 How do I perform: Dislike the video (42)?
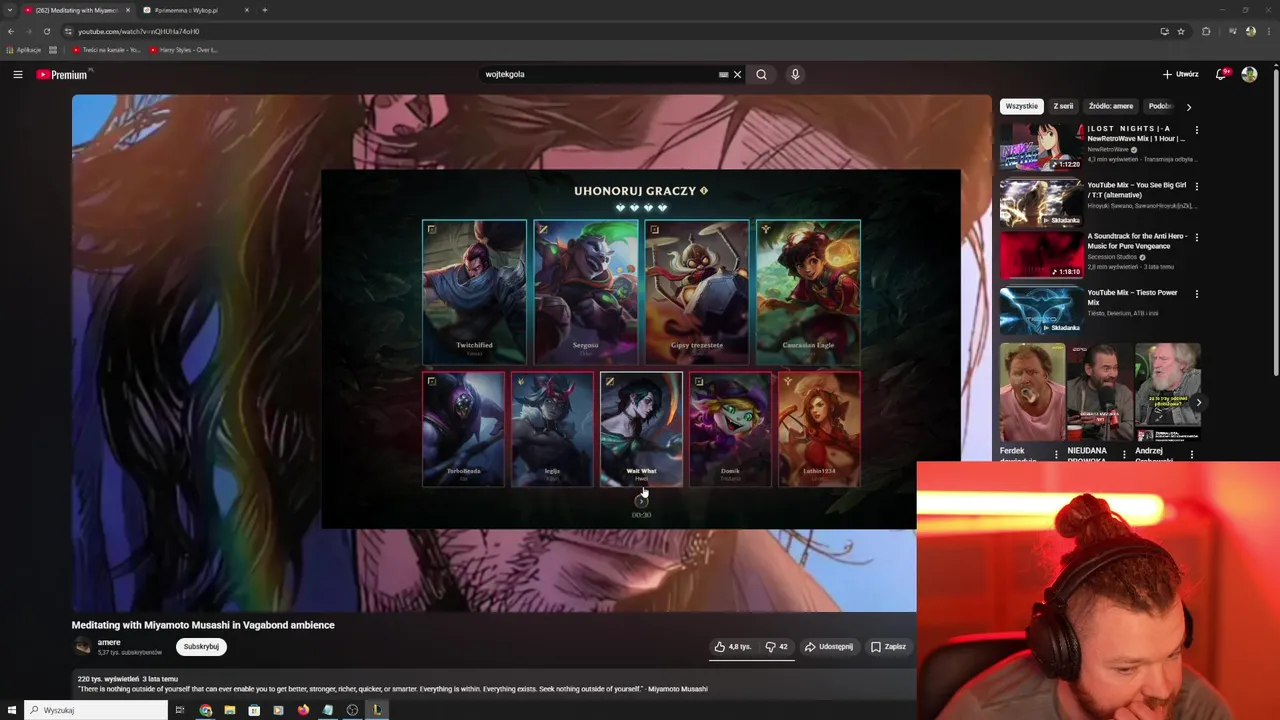click(777, 647)
